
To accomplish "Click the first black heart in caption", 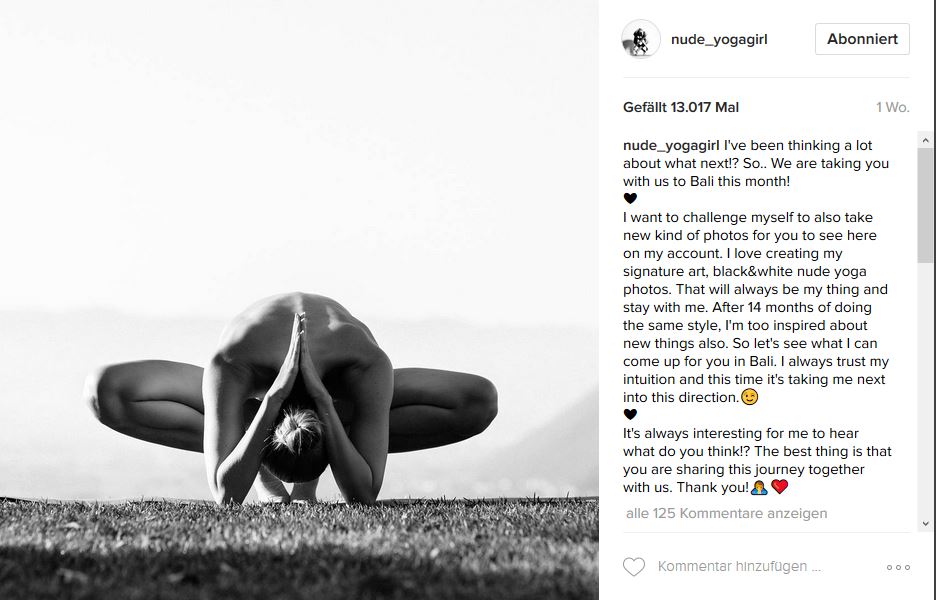I will (630, 199).
